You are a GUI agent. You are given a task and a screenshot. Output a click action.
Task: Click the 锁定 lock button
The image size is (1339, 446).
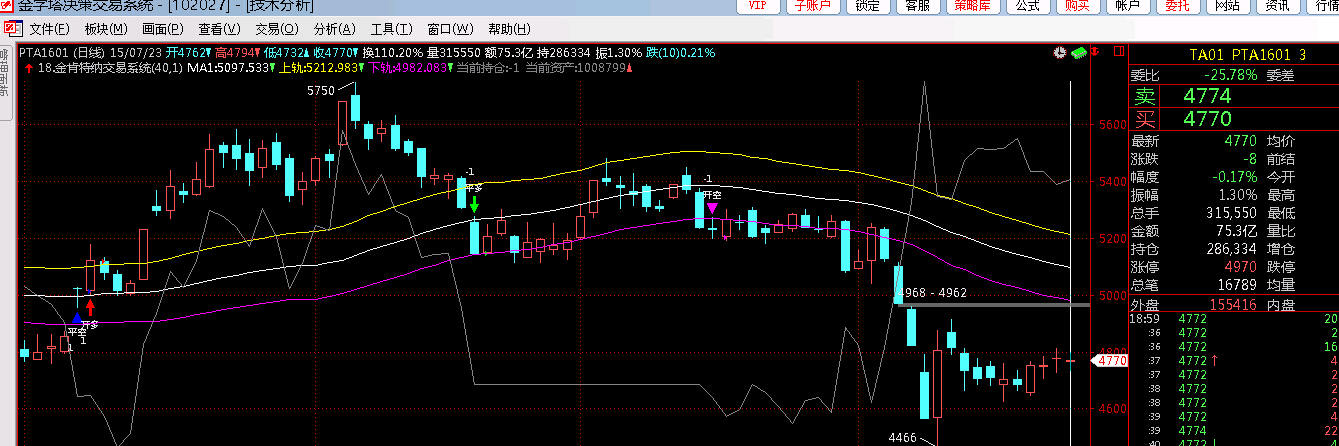tap(867, 6)
